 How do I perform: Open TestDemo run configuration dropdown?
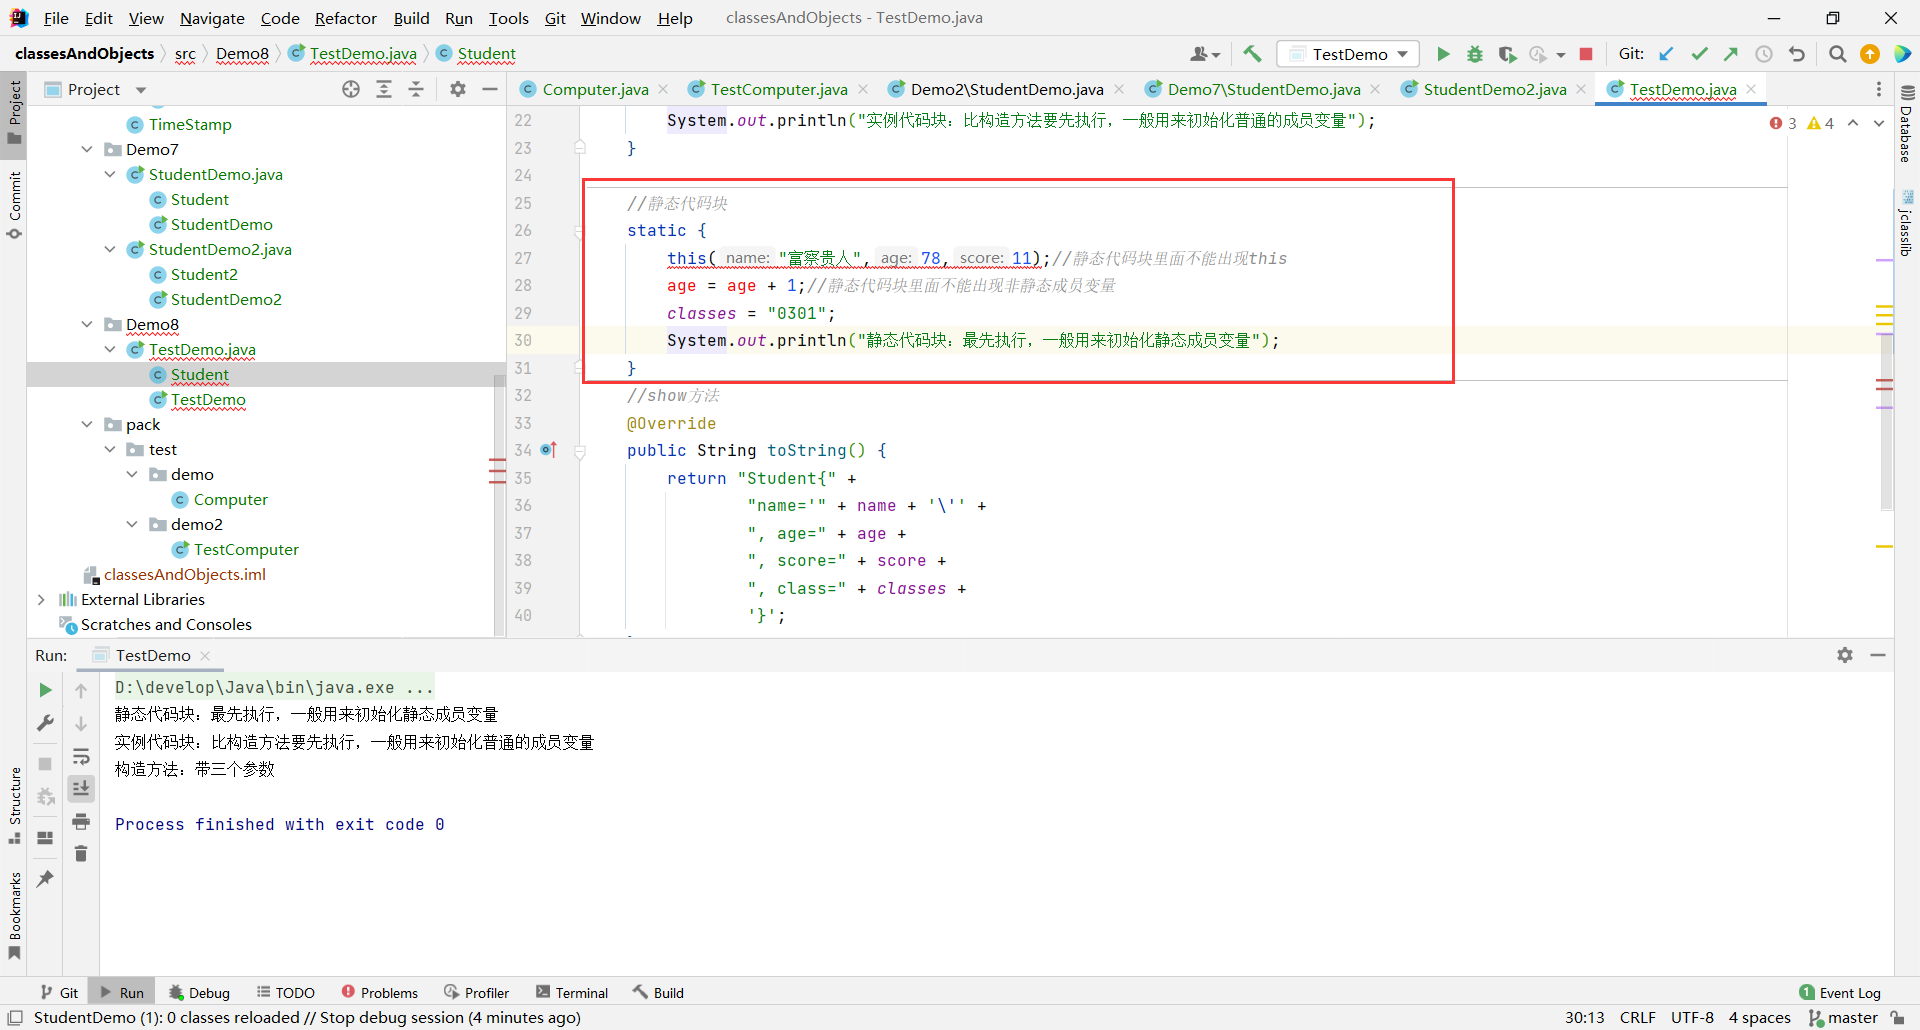pos(1349,54)
